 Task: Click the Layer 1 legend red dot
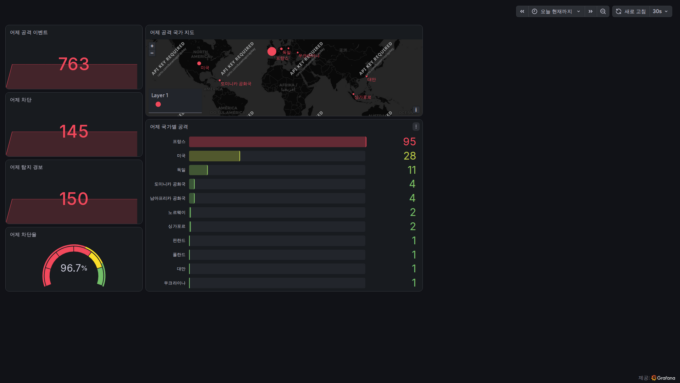(158, 104)
